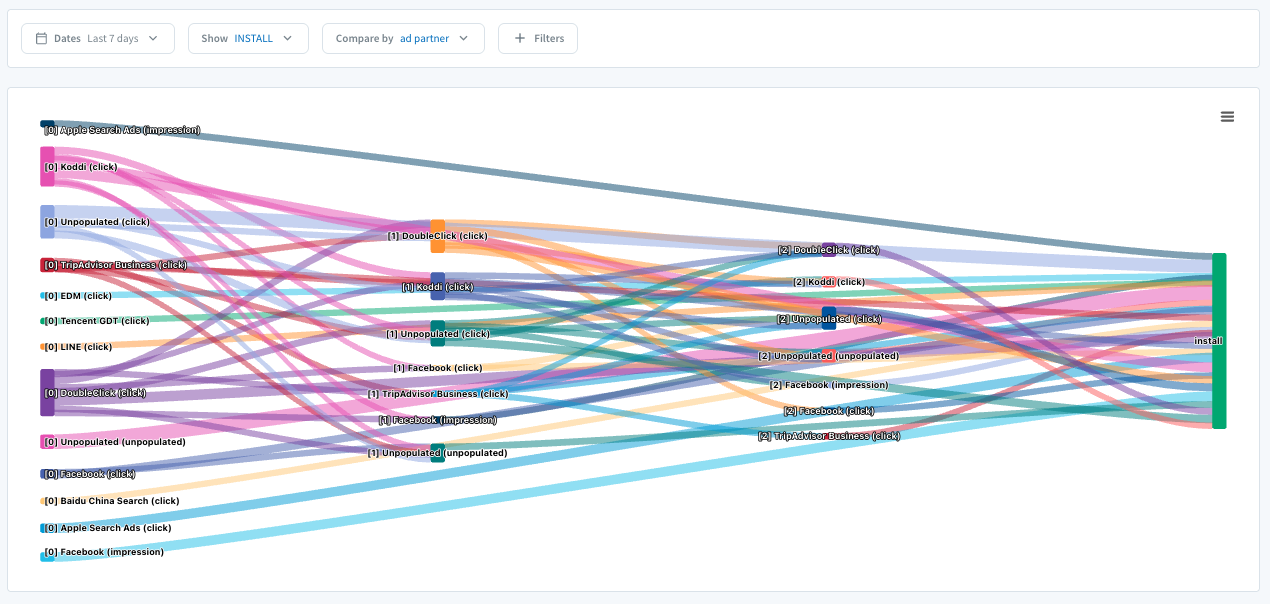
Task: Select the [1] Koddi (click) node
Action: click(437, 286)
